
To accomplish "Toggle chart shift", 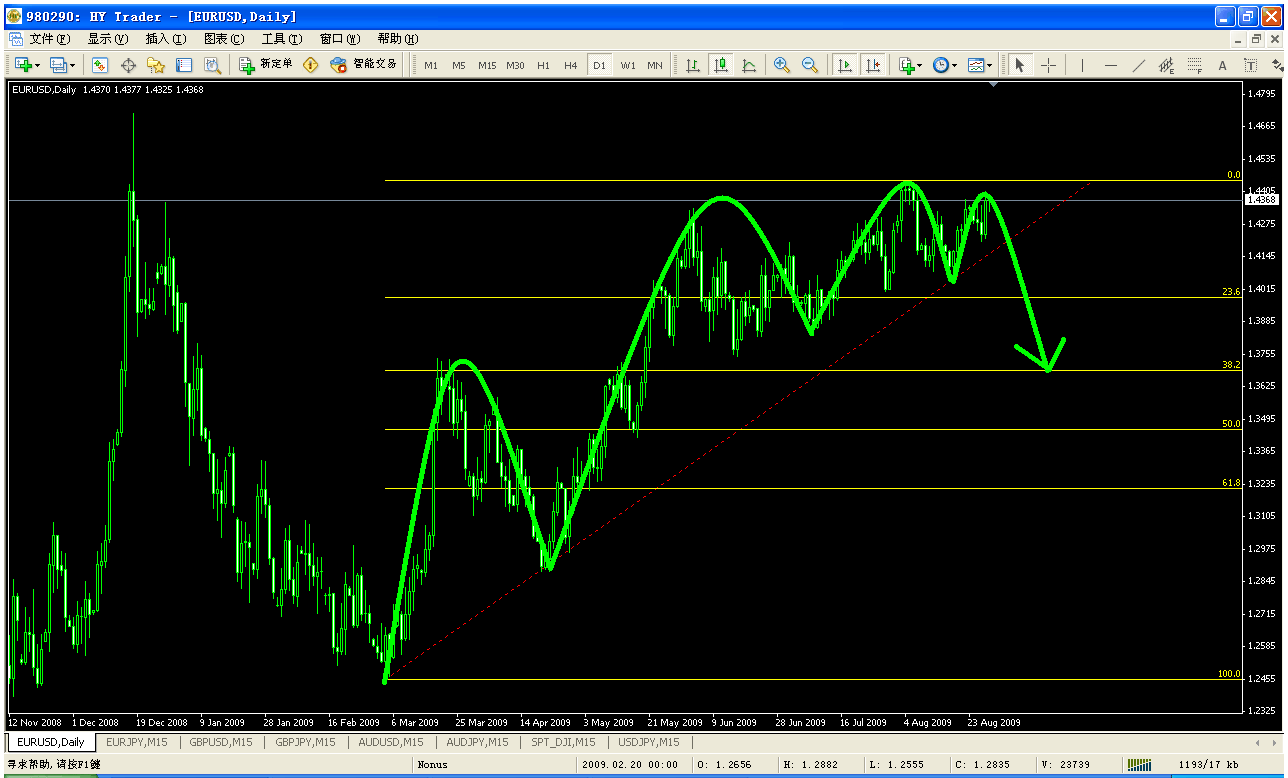I will (873, 65).
